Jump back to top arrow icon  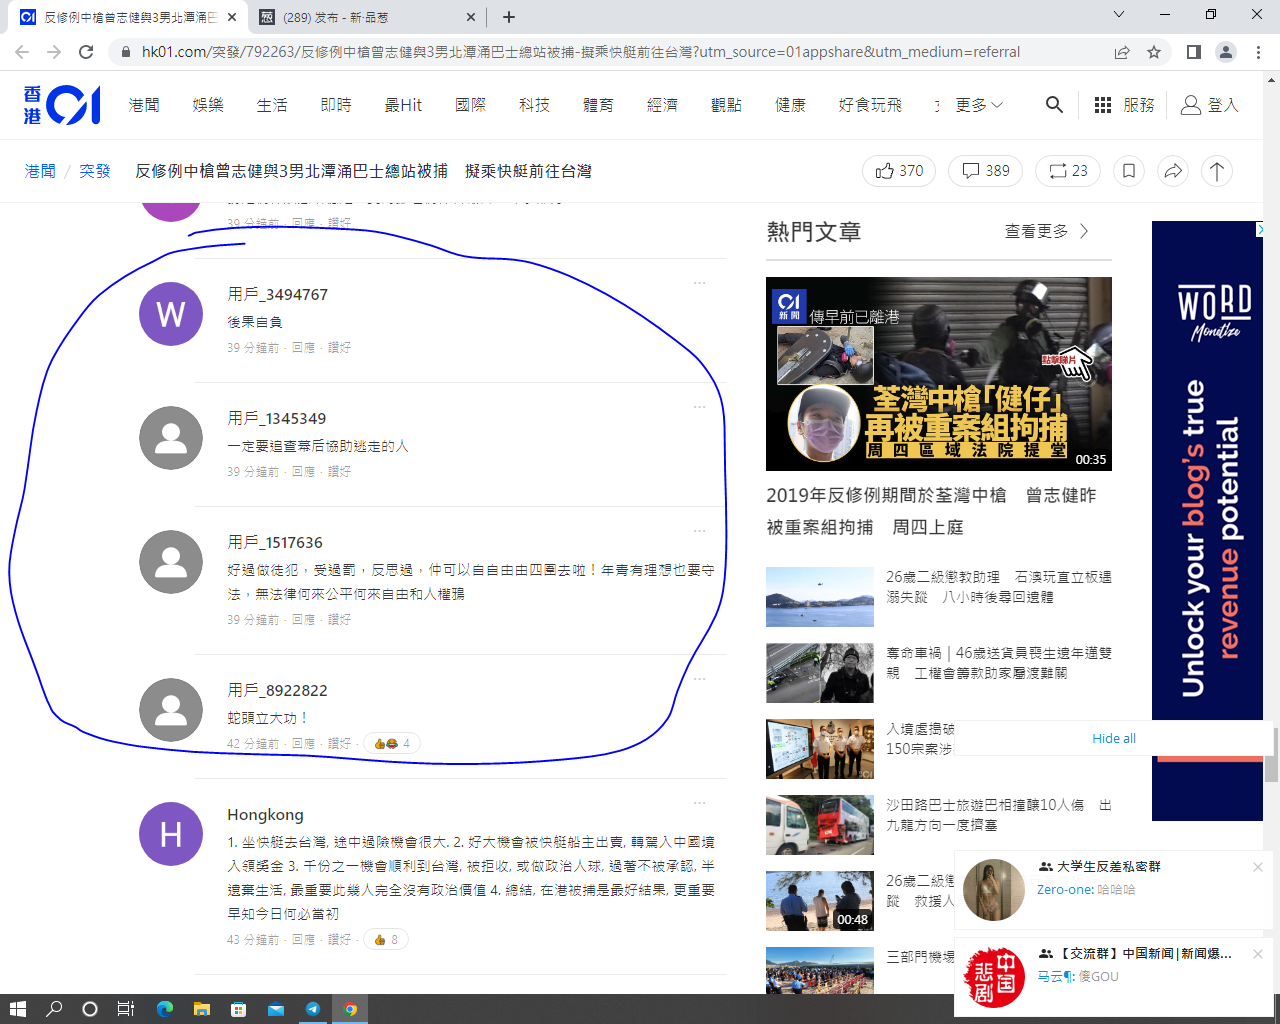pyautogui.click(x=1217, y=171)
